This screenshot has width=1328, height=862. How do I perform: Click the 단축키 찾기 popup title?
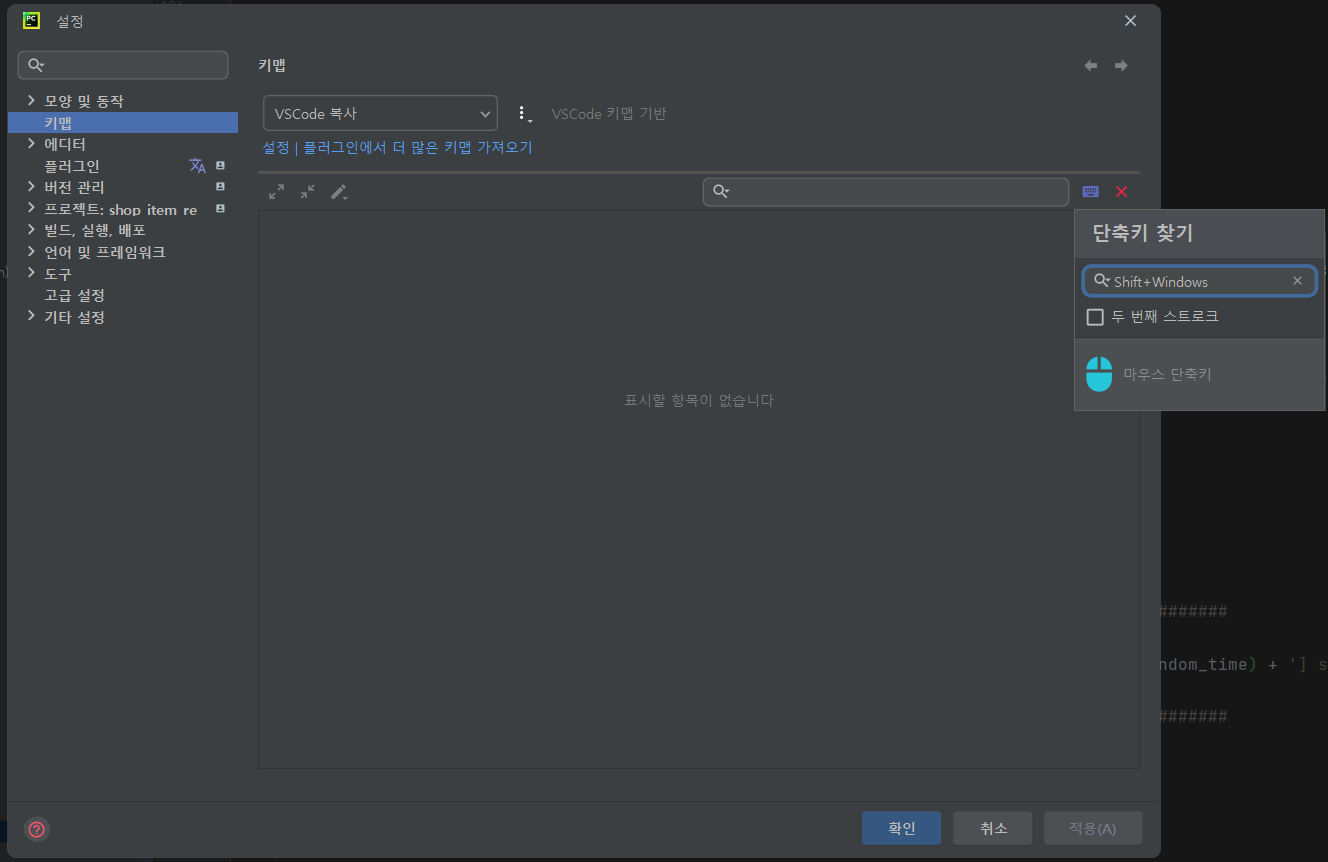click(x=1142, y=233)
